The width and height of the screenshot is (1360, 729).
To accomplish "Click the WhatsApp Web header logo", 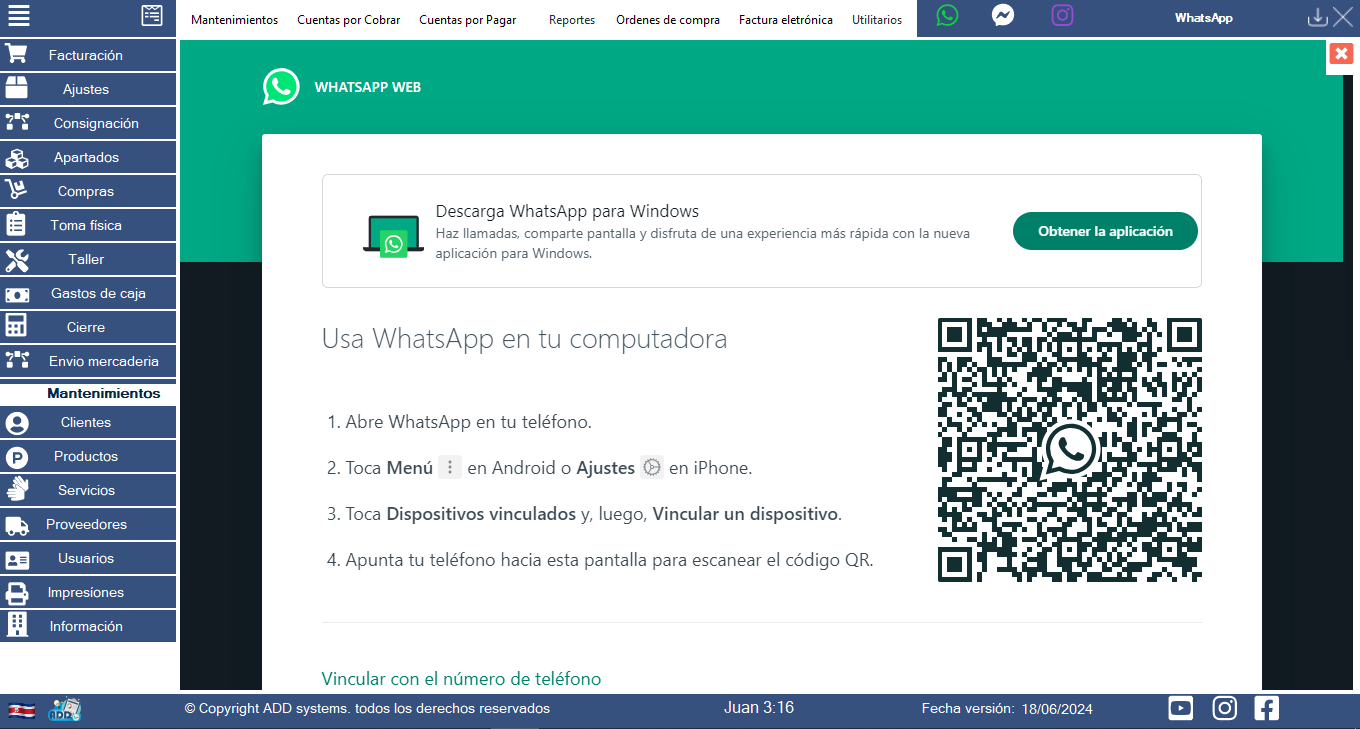I will [281, 87].
